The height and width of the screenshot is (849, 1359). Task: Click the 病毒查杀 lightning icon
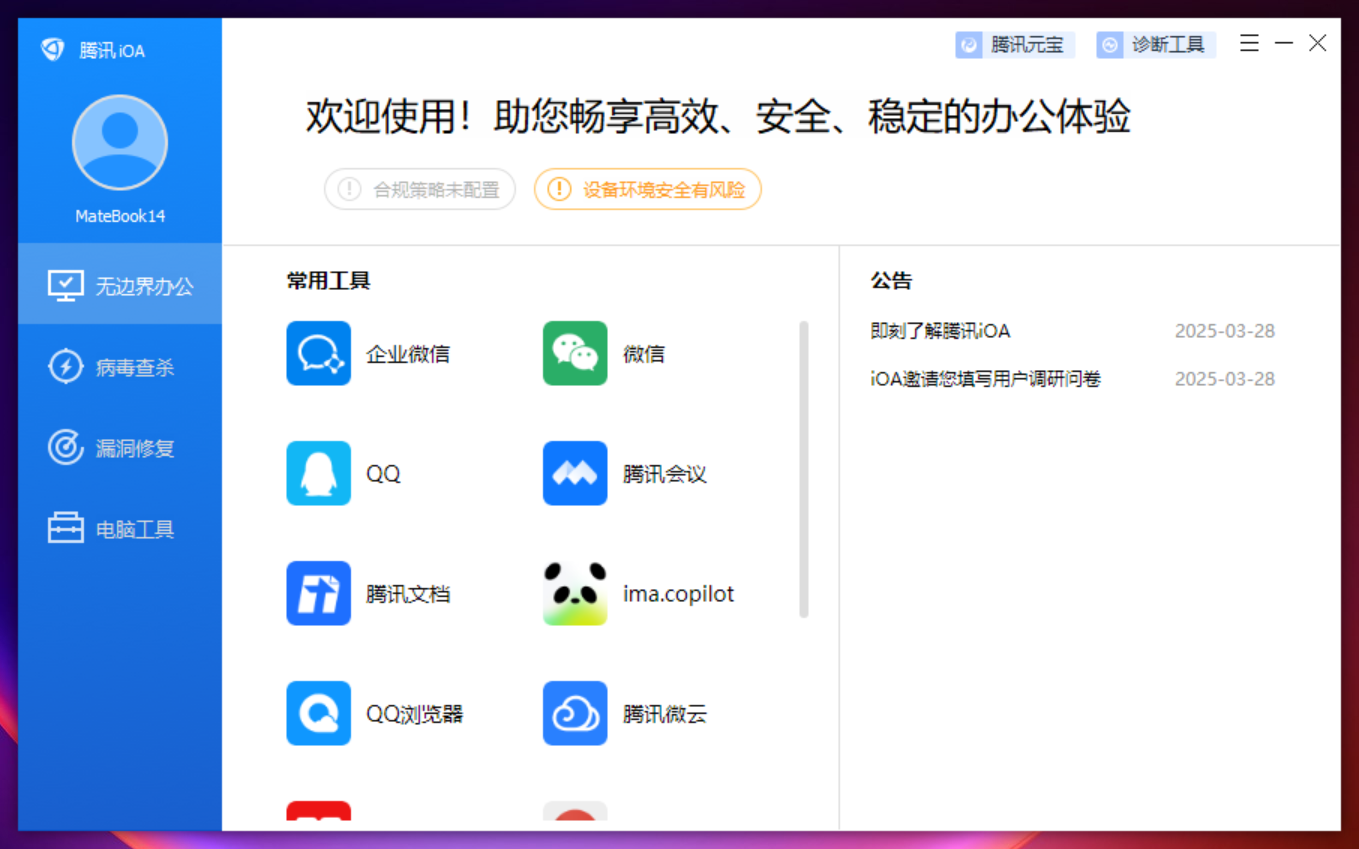66,367
